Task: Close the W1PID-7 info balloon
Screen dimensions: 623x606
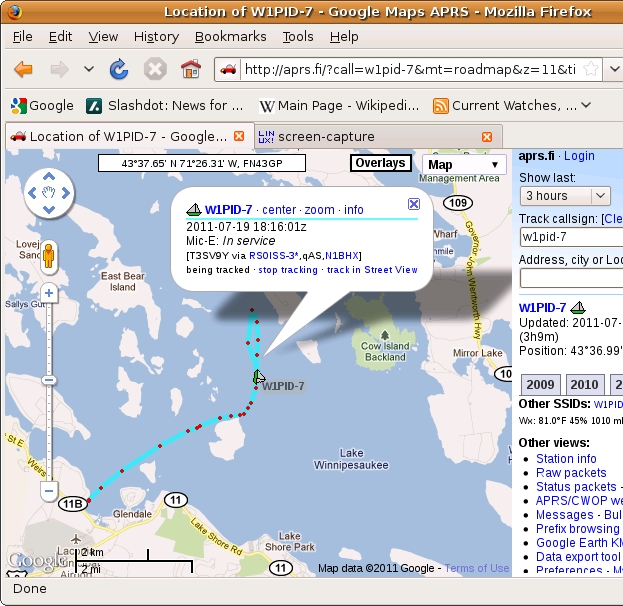Action: [414, 204]
